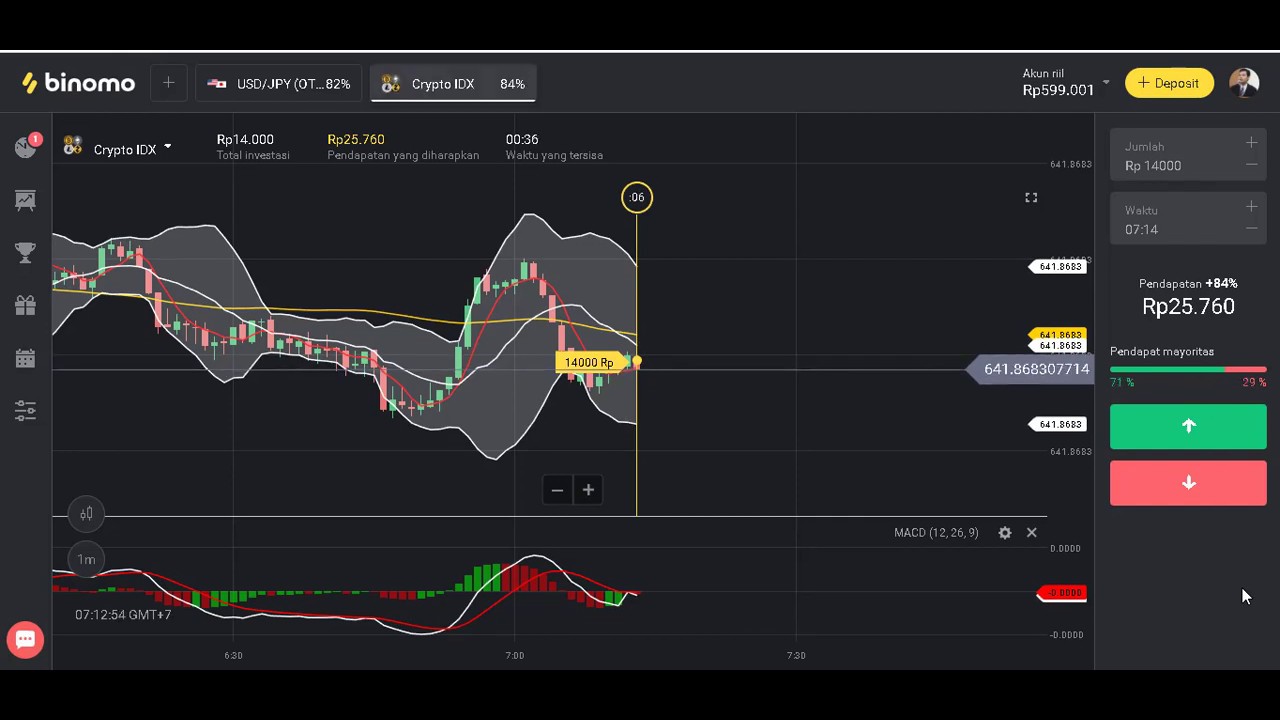
Task: Open the live chat support bubble
Action: click(25, 640)
